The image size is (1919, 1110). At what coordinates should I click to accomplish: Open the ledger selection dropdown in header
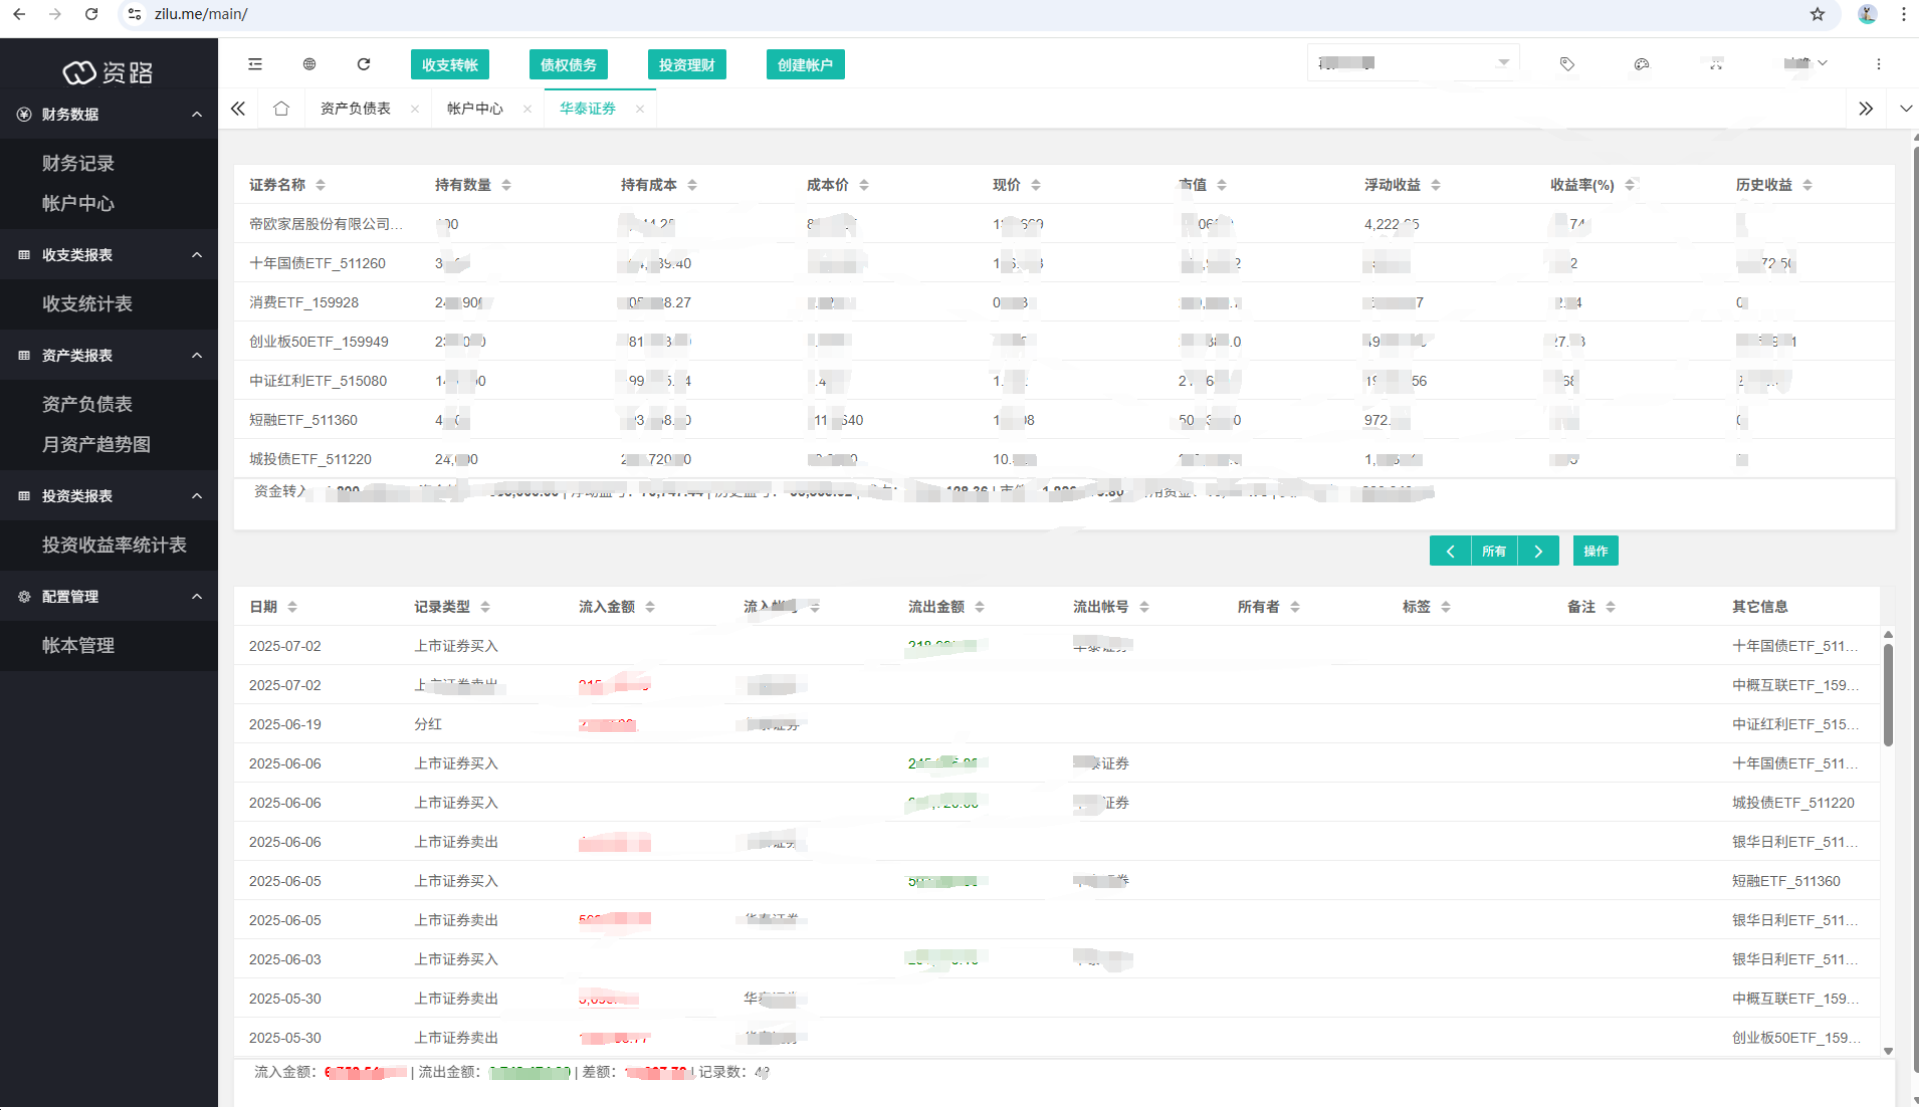1412,63
